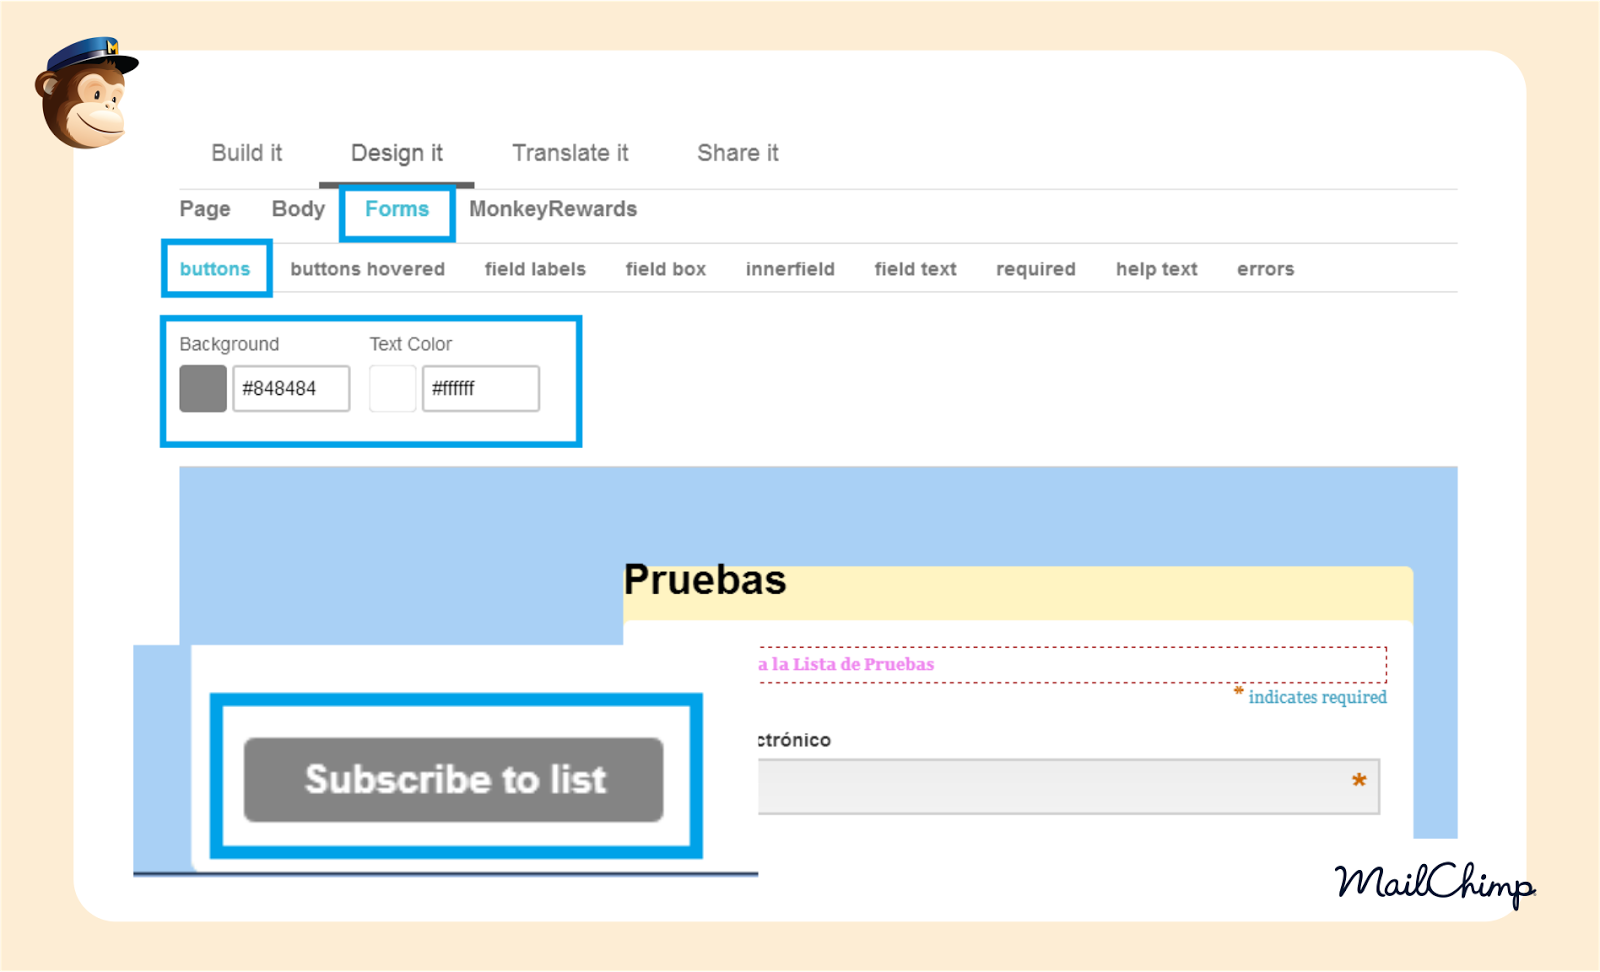1600x972 pixels.
Task: Select the Forms design section
Action: coord(397,209)
